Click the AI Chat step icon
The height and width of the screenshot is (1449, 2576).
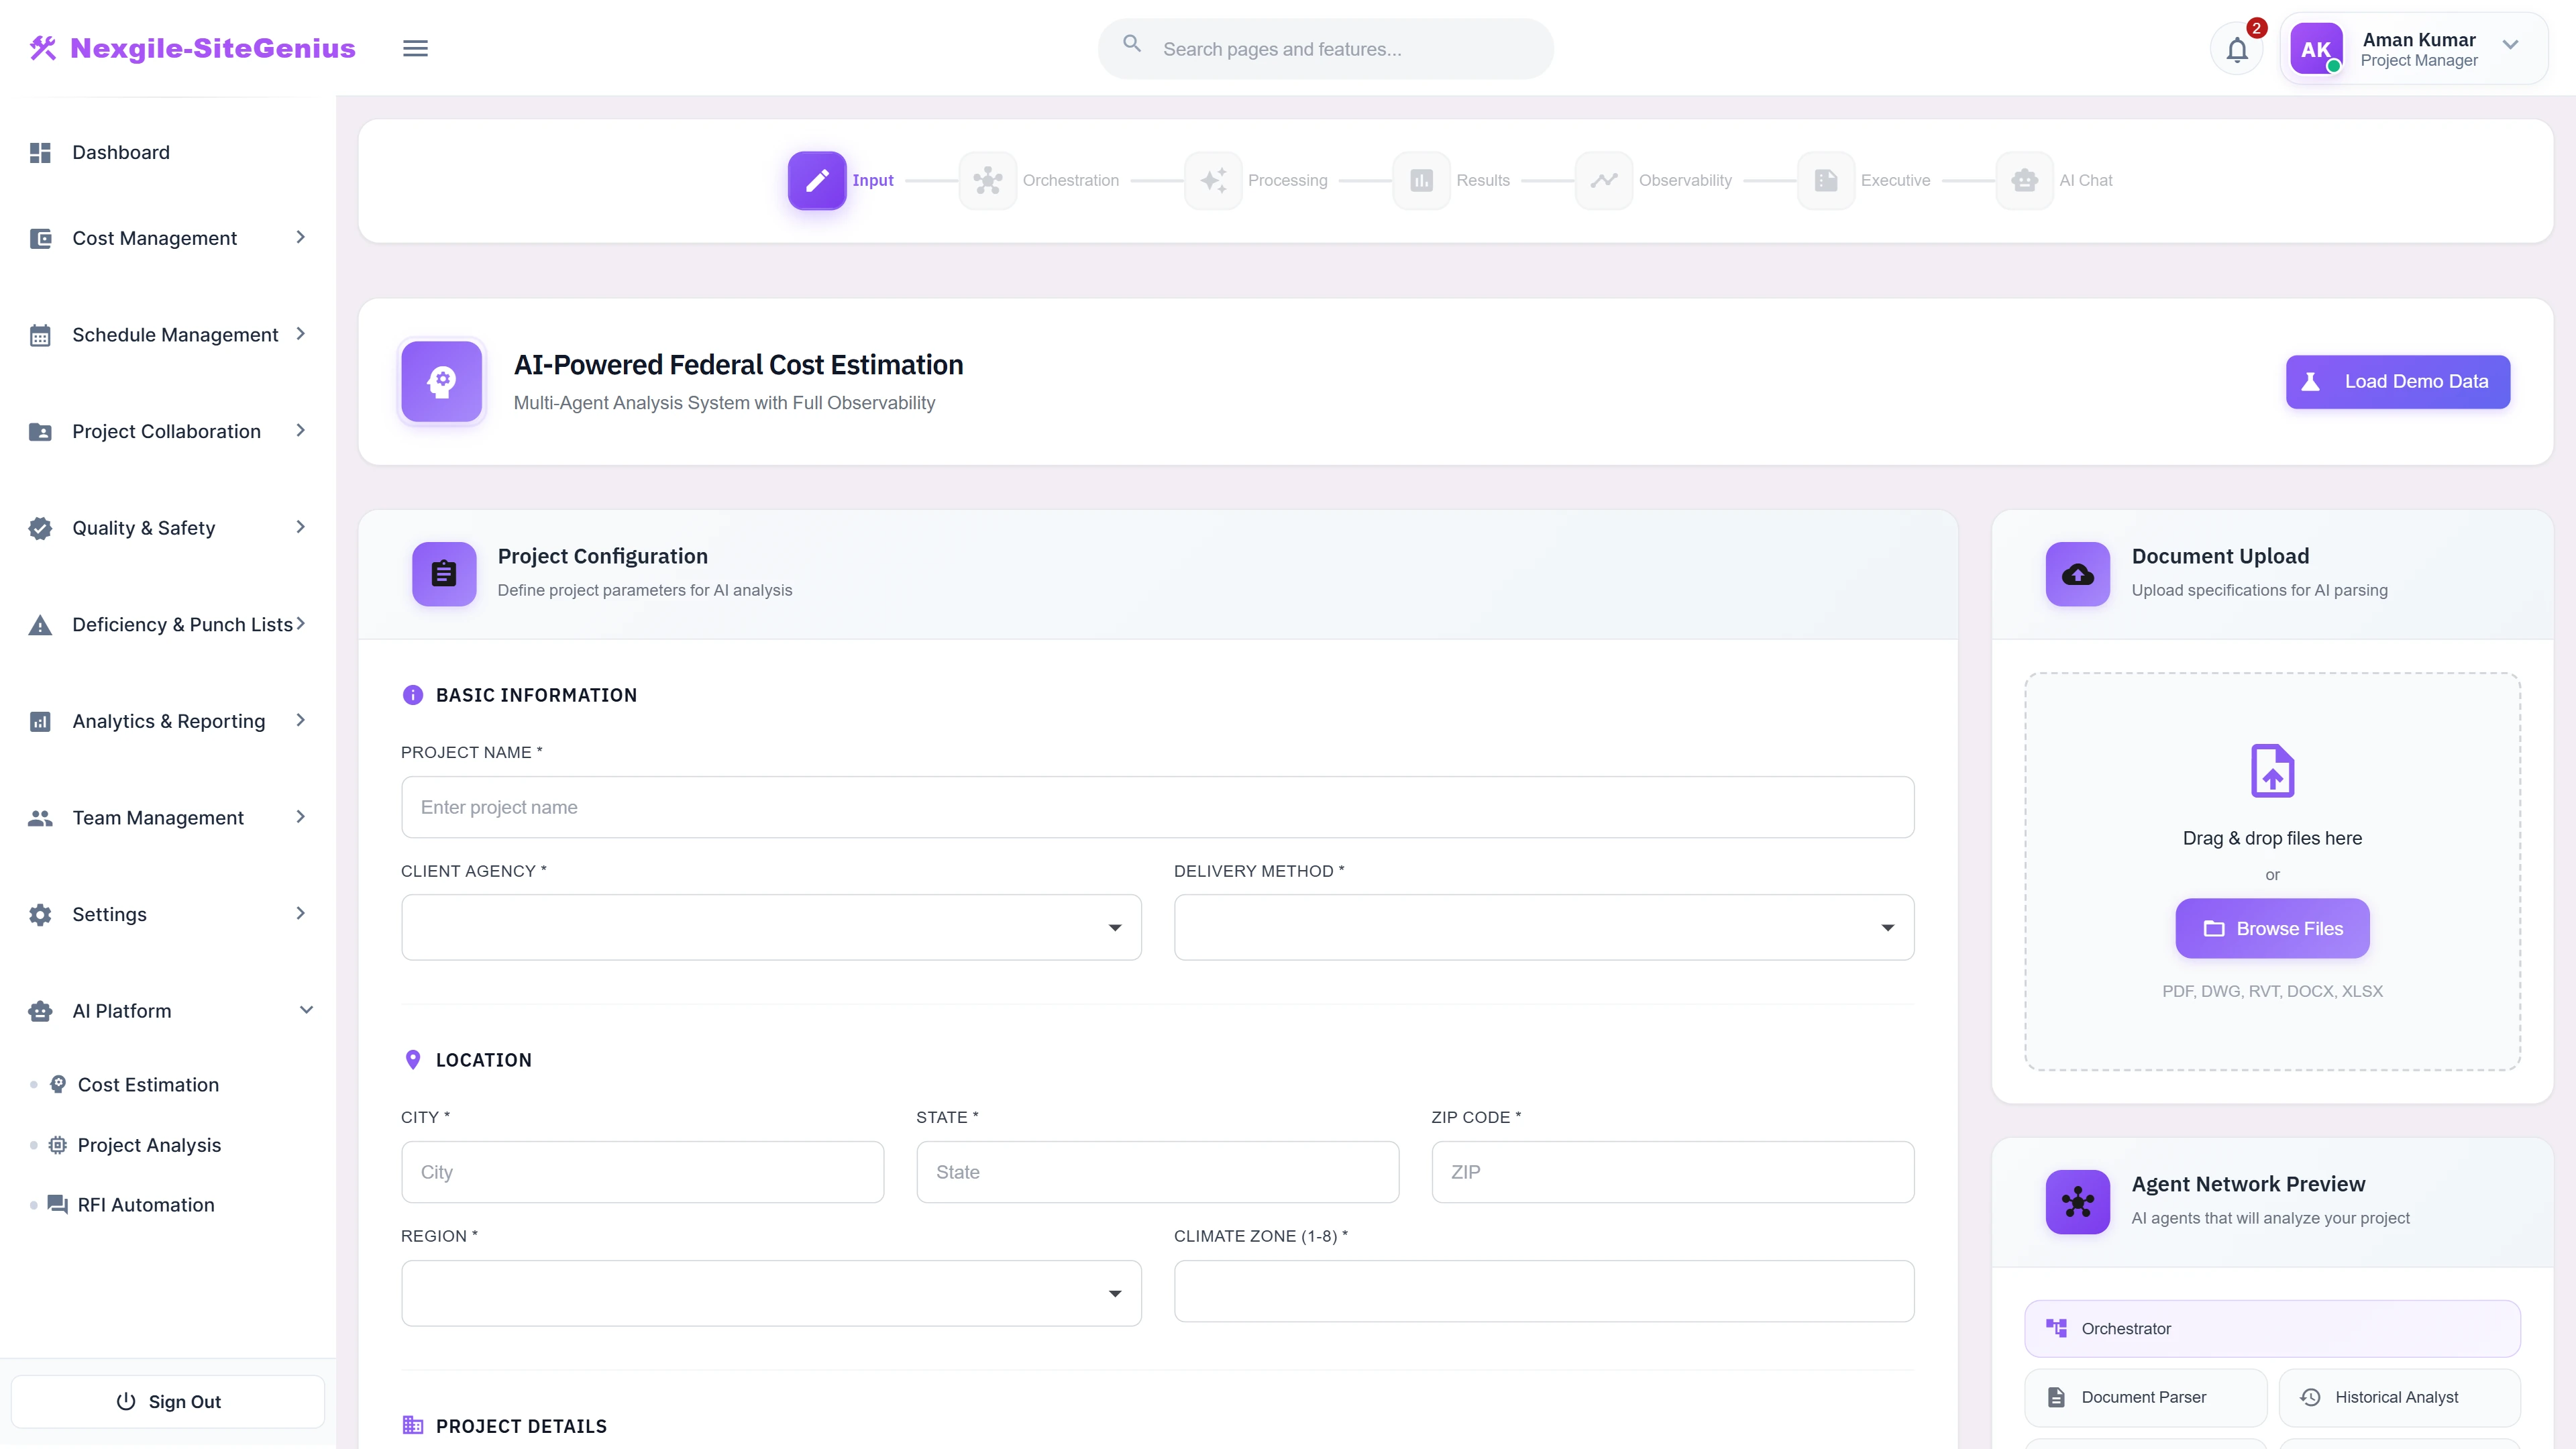[2026, 180]
